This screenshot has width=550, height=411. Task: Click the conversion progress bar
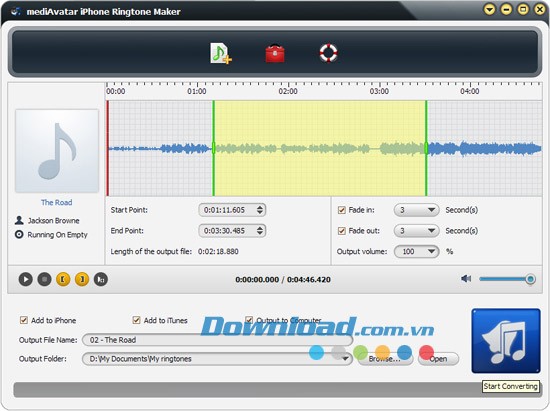[x=277, y=390]
